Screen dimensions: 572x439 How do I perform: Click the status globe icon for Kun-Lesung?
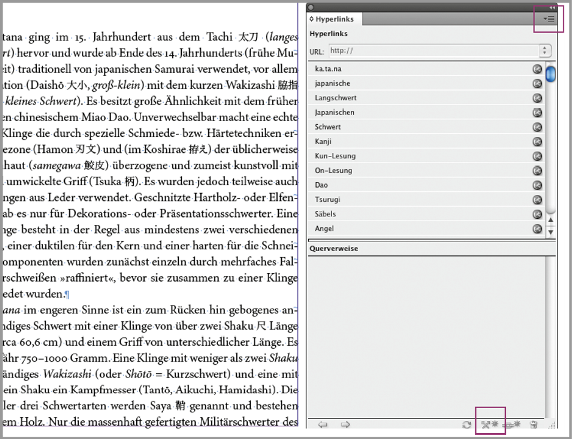click(x=537, y=156)
